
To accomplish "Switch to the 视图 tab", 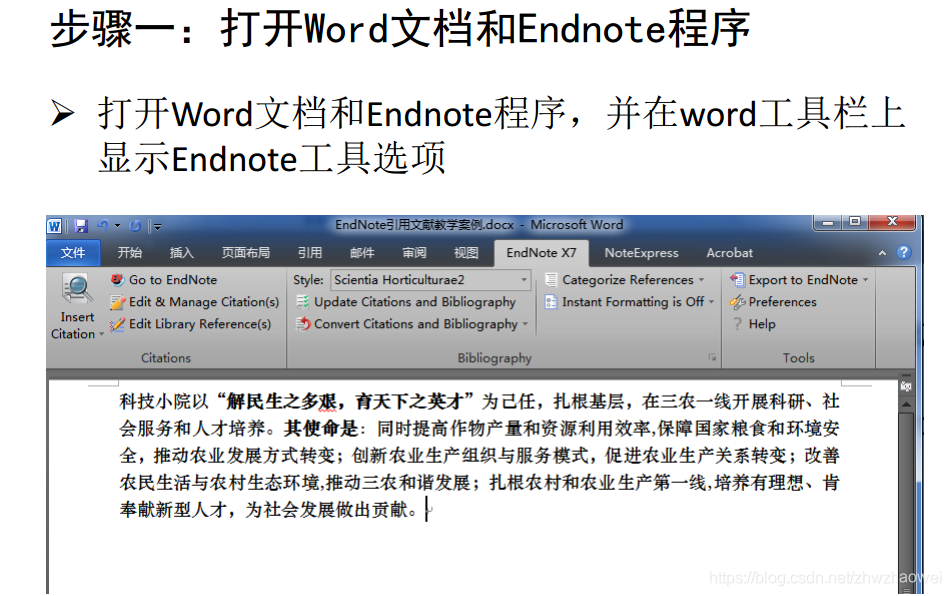I will point(466,253).
